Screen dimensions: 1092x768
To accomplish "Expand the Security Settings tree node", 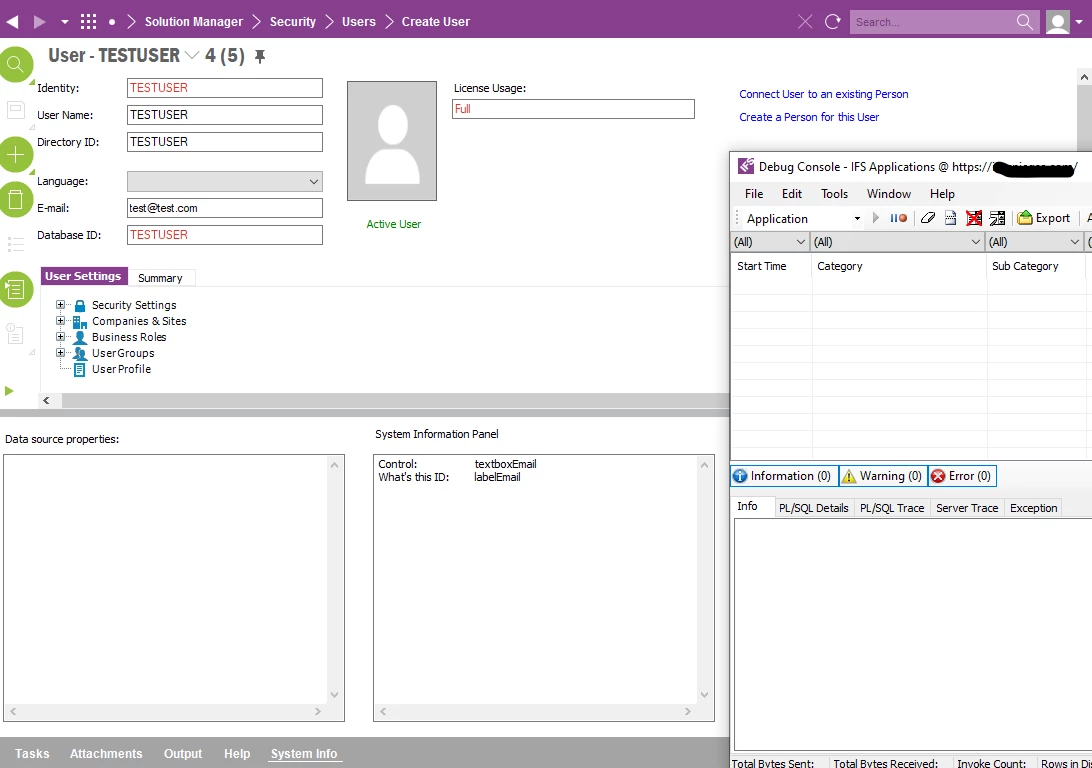I will pos(61,305).
